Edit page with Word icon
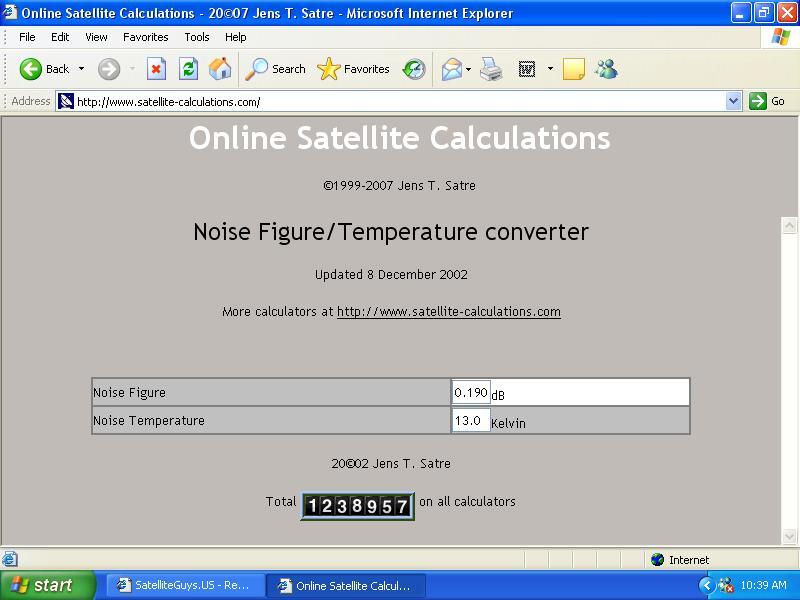Image resolution: width=800 pixels, height=600 pixels. pos(527,69)
